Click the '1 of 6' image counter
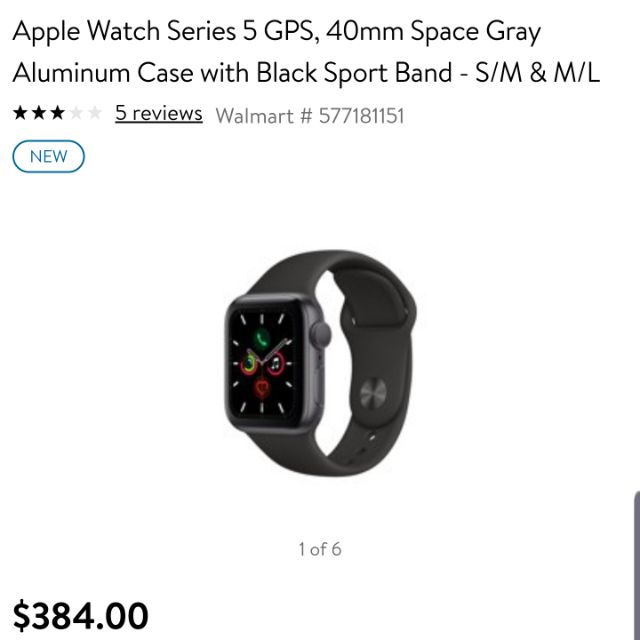Viewport: 640px width, 640px height. coord(320,549)
